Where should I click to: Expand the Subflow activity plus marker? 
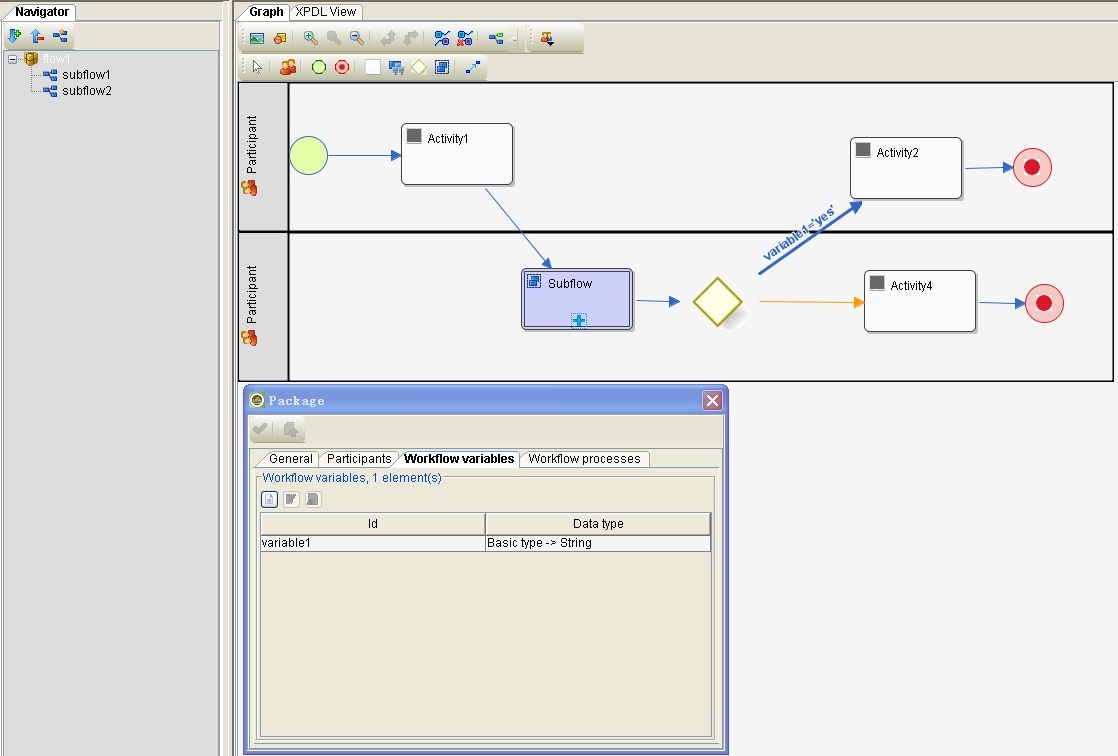[x=578, y=320]
